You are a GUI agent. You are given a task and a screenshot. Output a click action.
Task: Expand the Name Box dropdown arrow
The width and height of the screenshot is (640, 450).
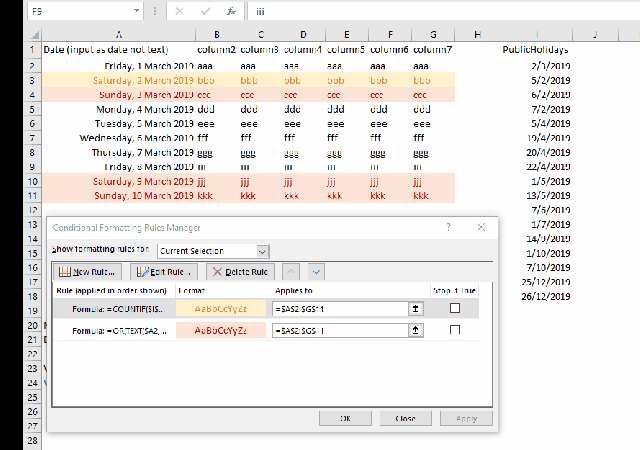[136, 11]
